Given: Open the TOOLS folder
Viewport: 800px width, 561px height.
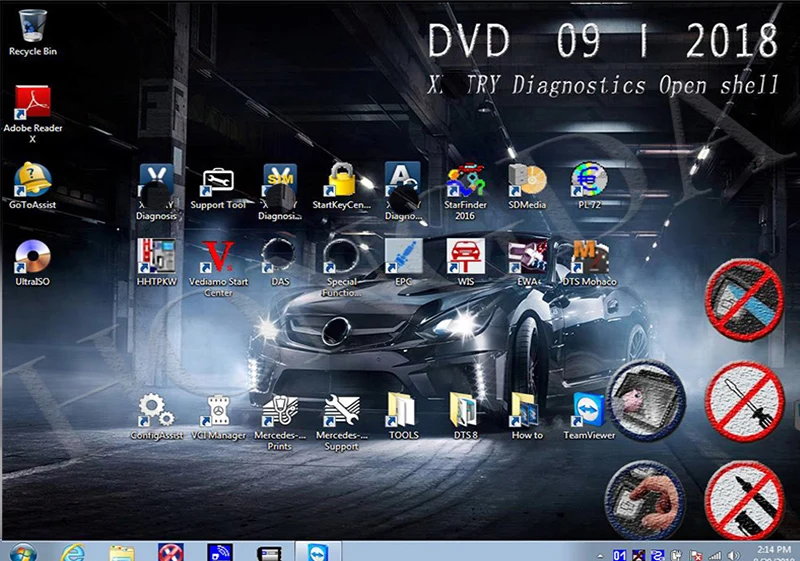Looking at the screenshot, I should 404,417.
